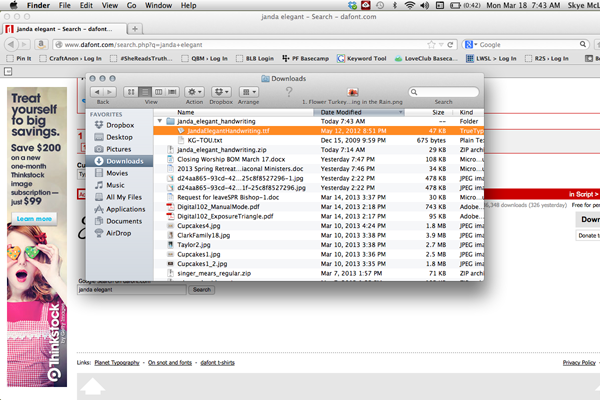Select AirDrop in Finder sidebar

[119, 233]
